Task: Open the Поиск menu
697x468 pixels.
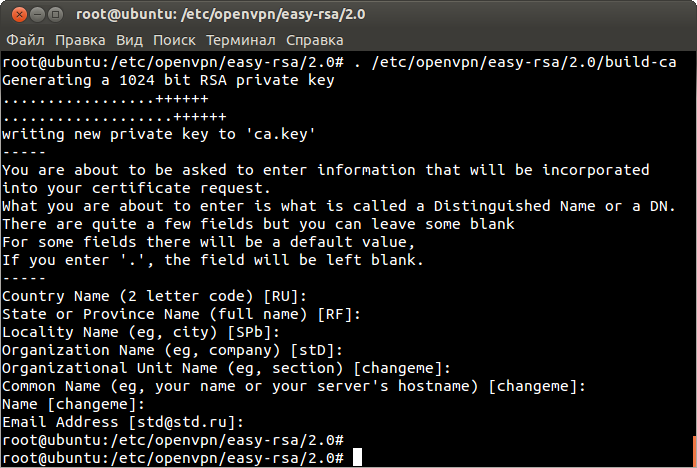Action: coord(174,40)
